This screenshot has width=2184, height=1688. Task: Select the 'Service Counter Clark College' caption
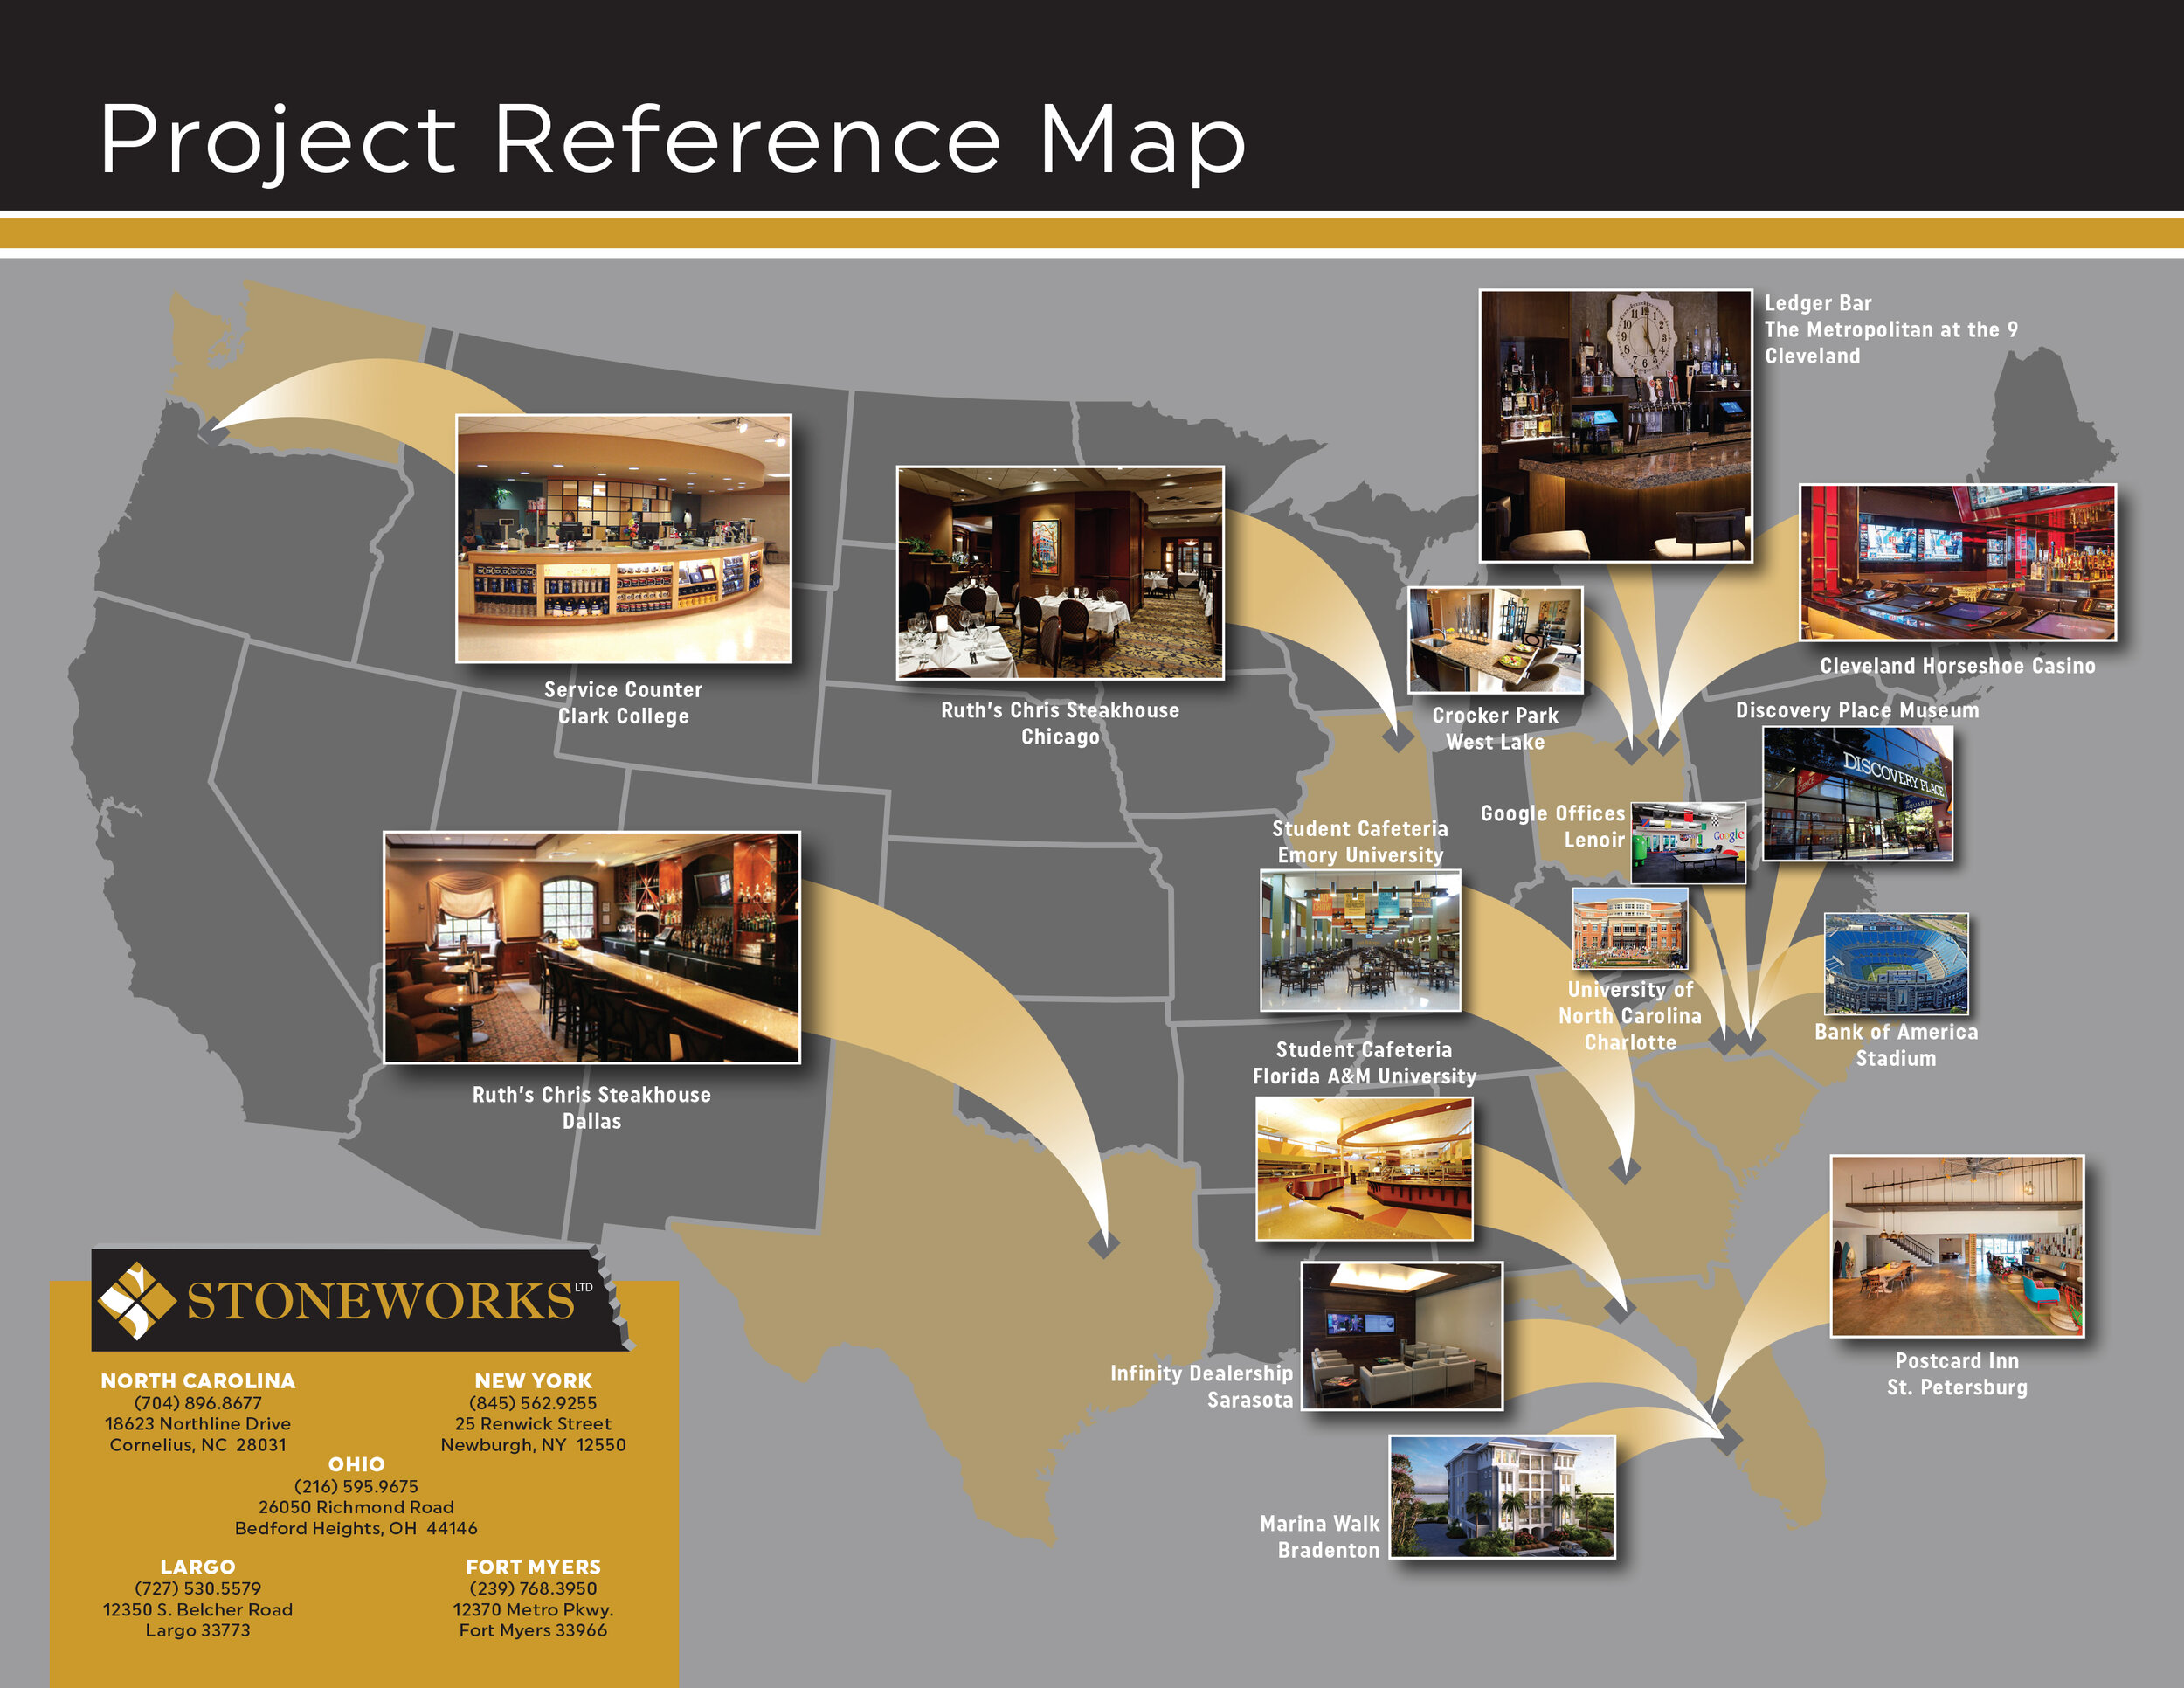pyautogui.click(x=623, y=703)
